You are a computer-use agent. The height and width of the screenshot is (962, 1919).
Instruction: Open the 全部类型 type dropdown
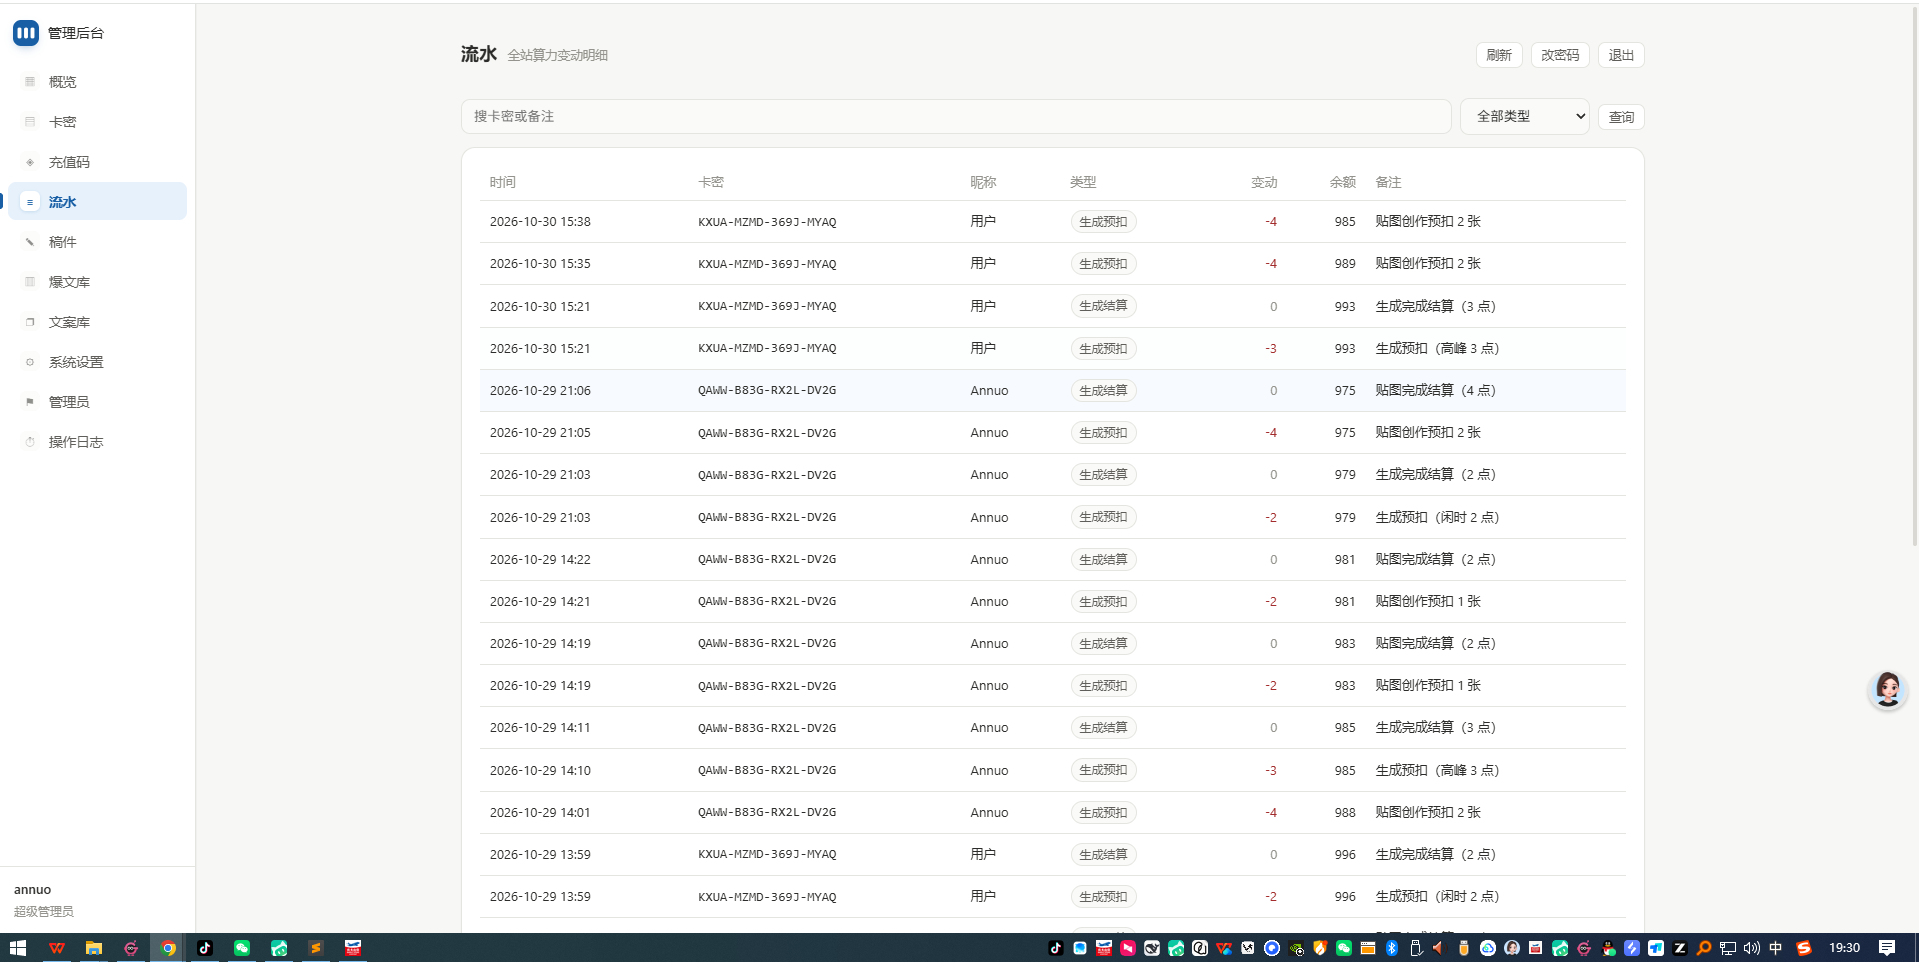point(1524,116)
